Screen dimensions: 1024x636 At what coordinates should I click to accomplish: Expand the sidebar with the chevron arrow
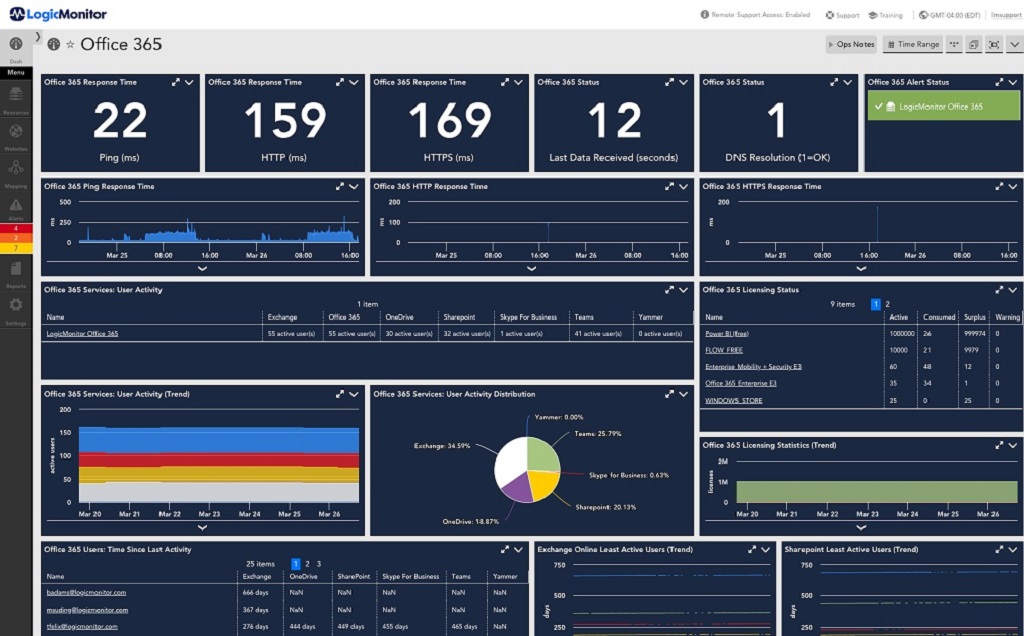point(38,37)
